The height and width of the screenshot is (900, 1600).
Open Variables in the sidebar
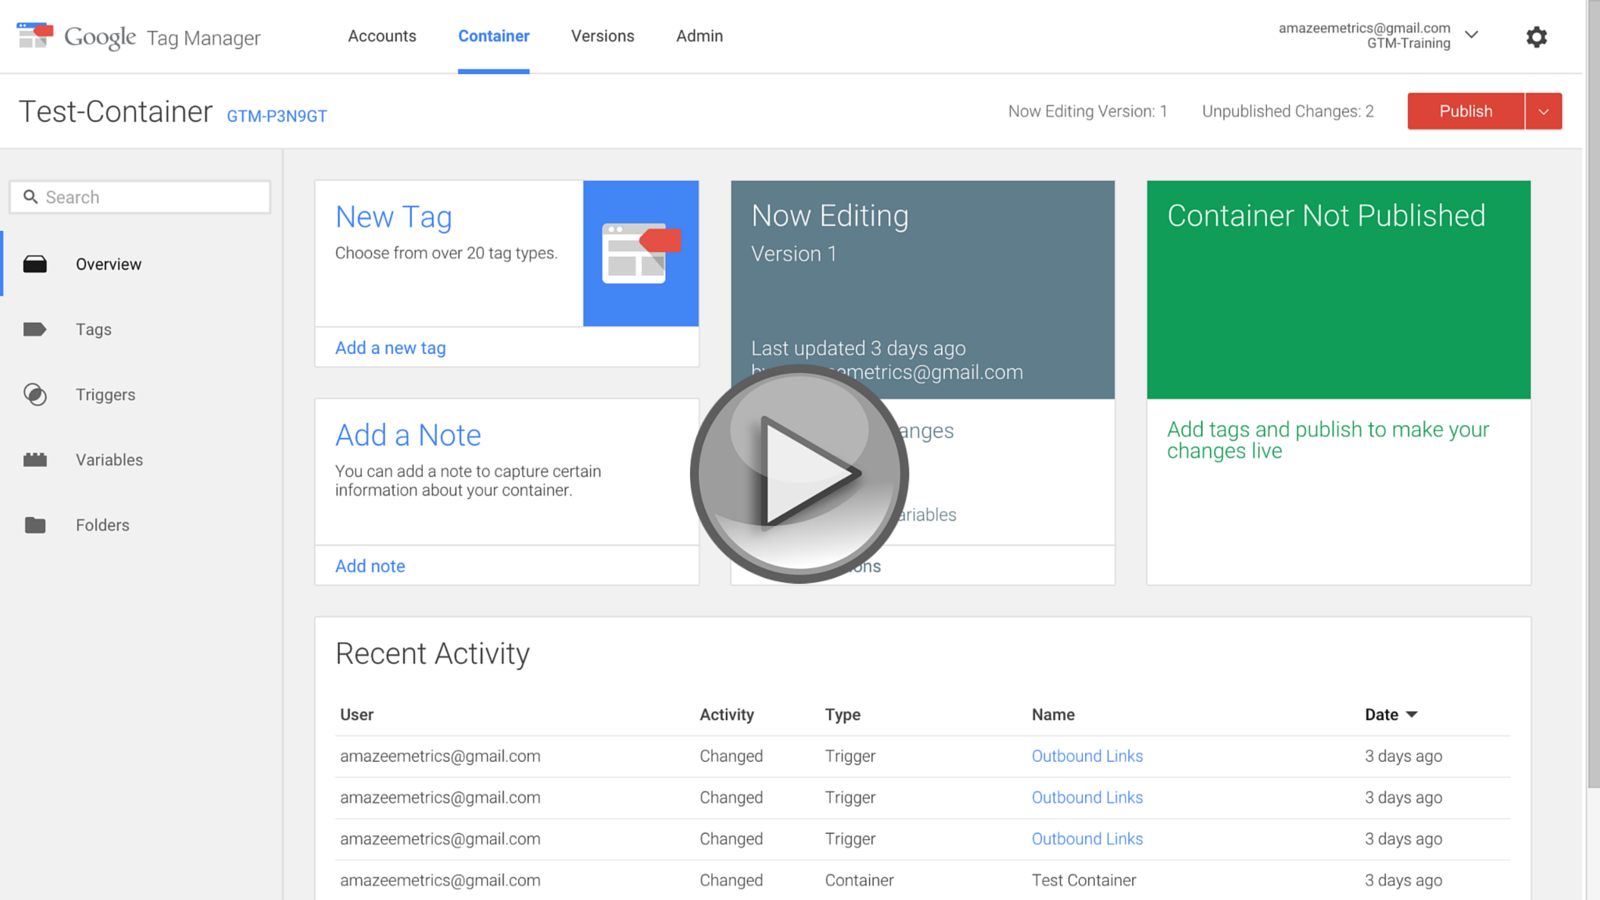110,460
